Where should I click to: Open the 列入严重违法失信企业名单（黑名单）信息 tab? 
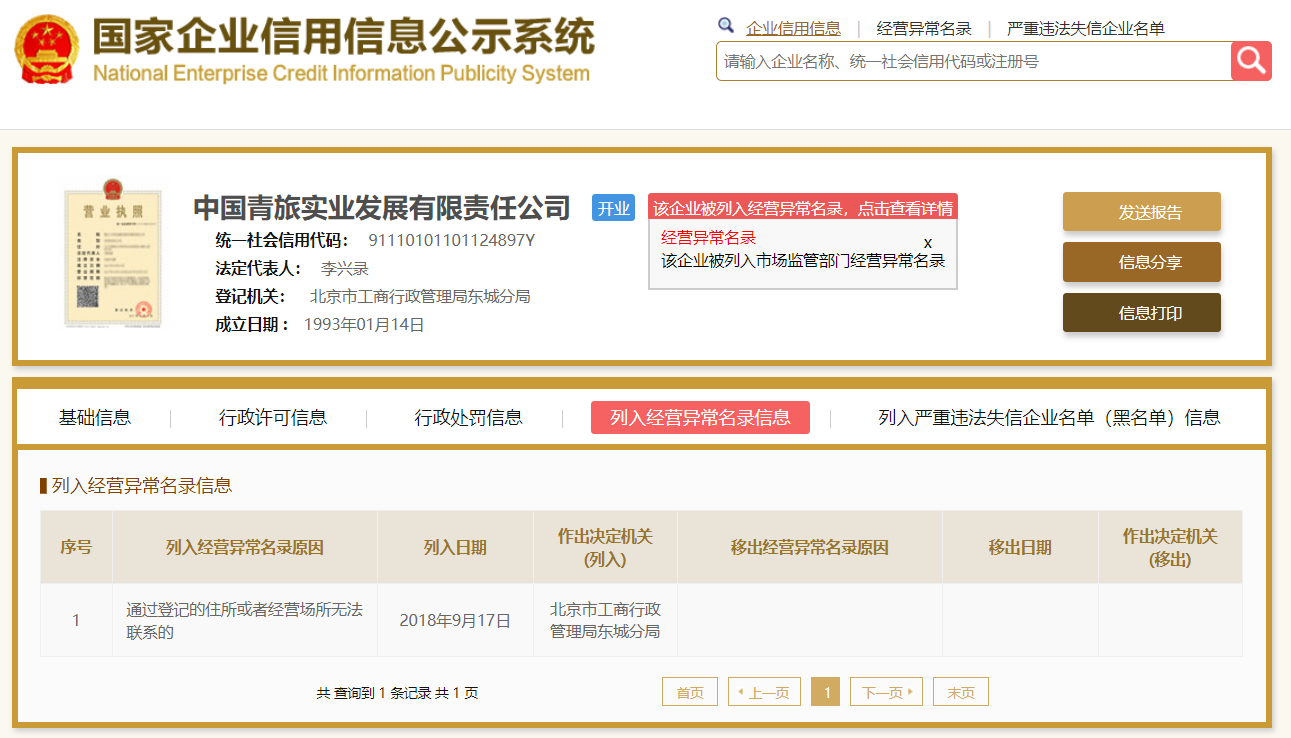coord(1049,418)
